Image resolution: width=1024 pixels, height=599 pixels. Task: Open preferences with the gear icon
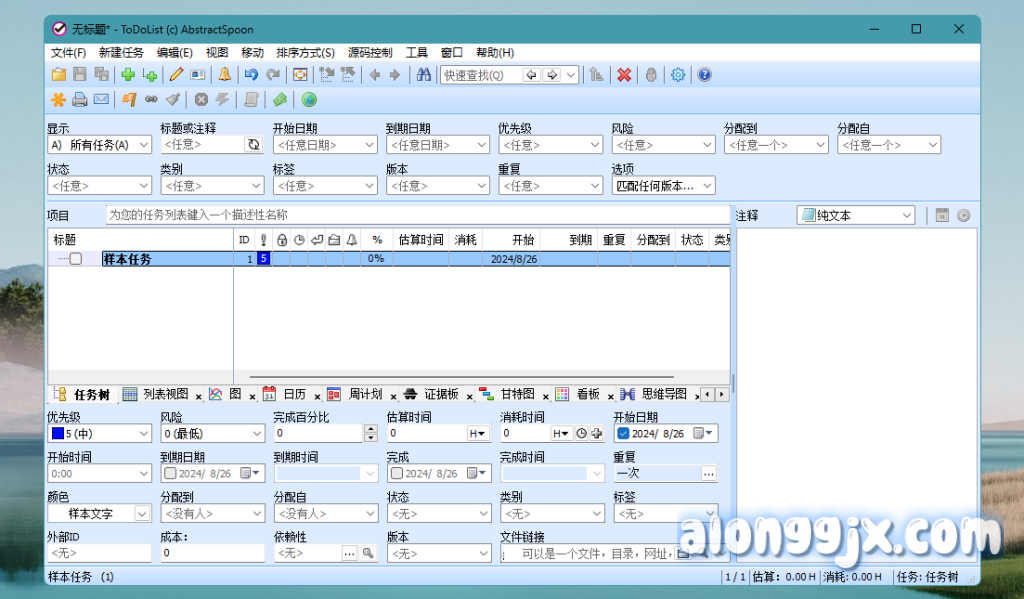click(x=679, y=75)
